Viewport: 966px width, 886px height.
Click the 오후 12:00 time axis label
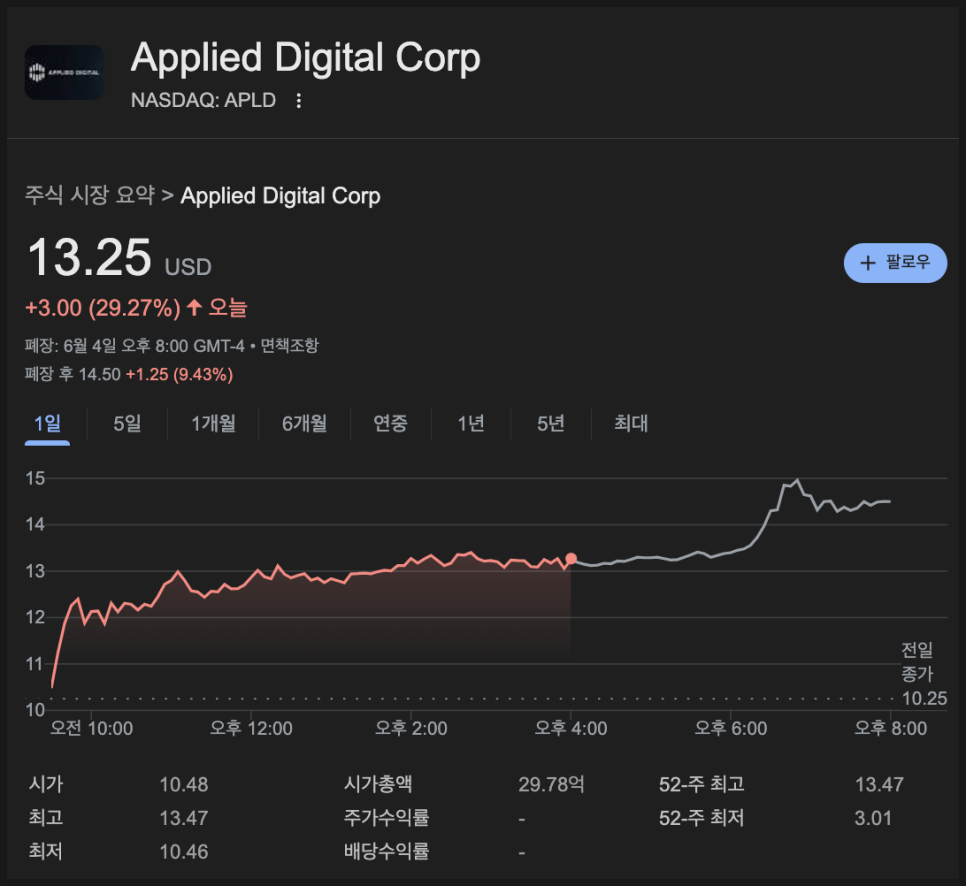click(251, 729)
